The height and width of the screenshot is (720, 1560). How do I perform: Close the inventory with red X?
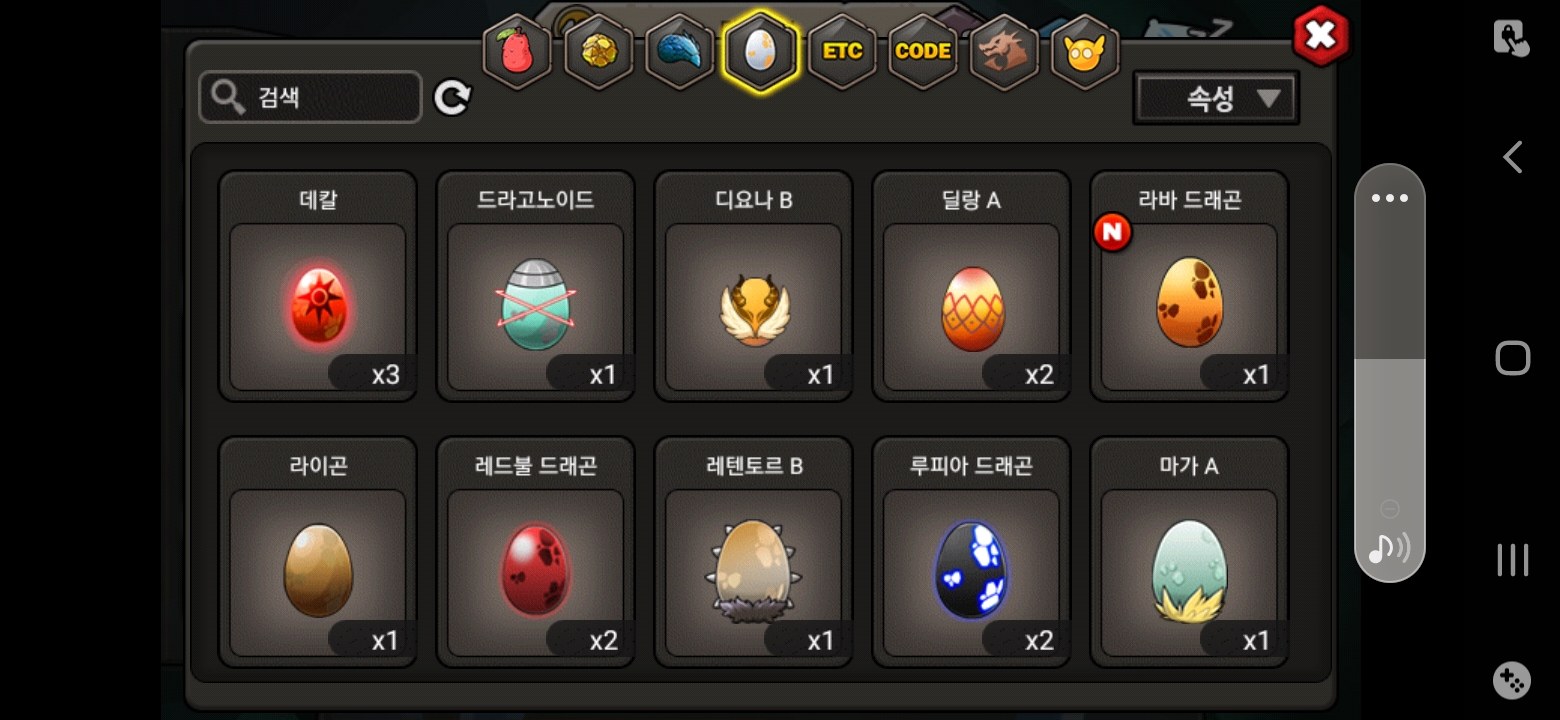(x=1321, y=37)
